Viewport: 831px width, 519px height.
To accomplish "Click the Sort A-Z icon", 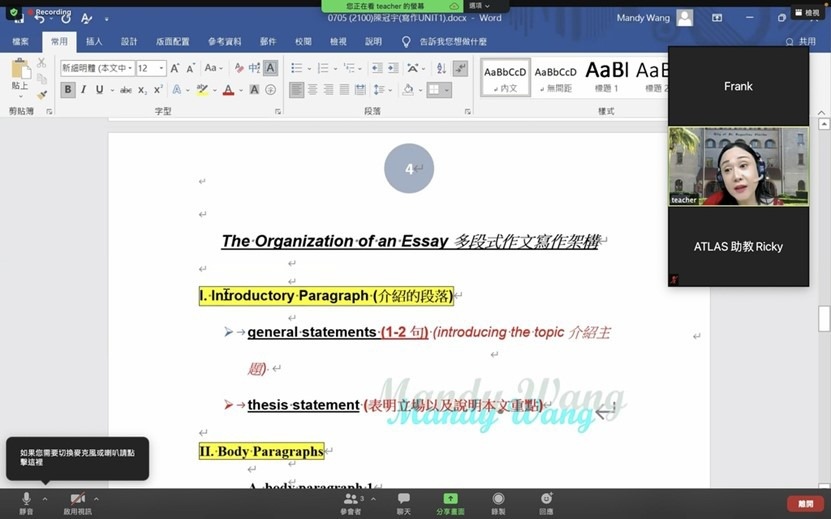I will point(441,68).
